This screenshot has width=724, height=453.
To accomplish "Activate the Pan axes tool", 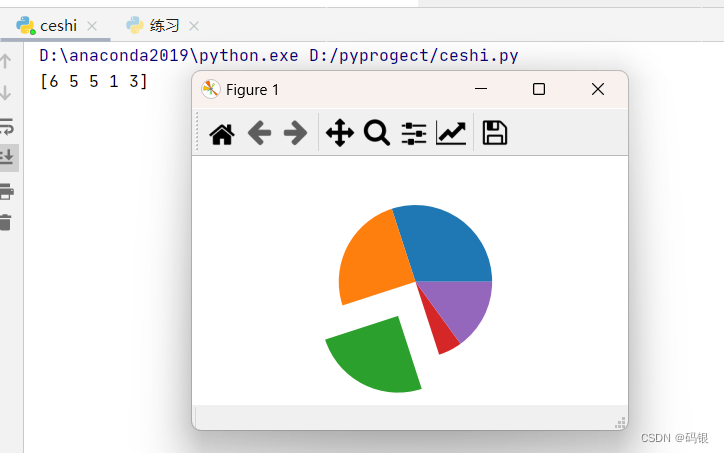I will click(x=340, y=133).
